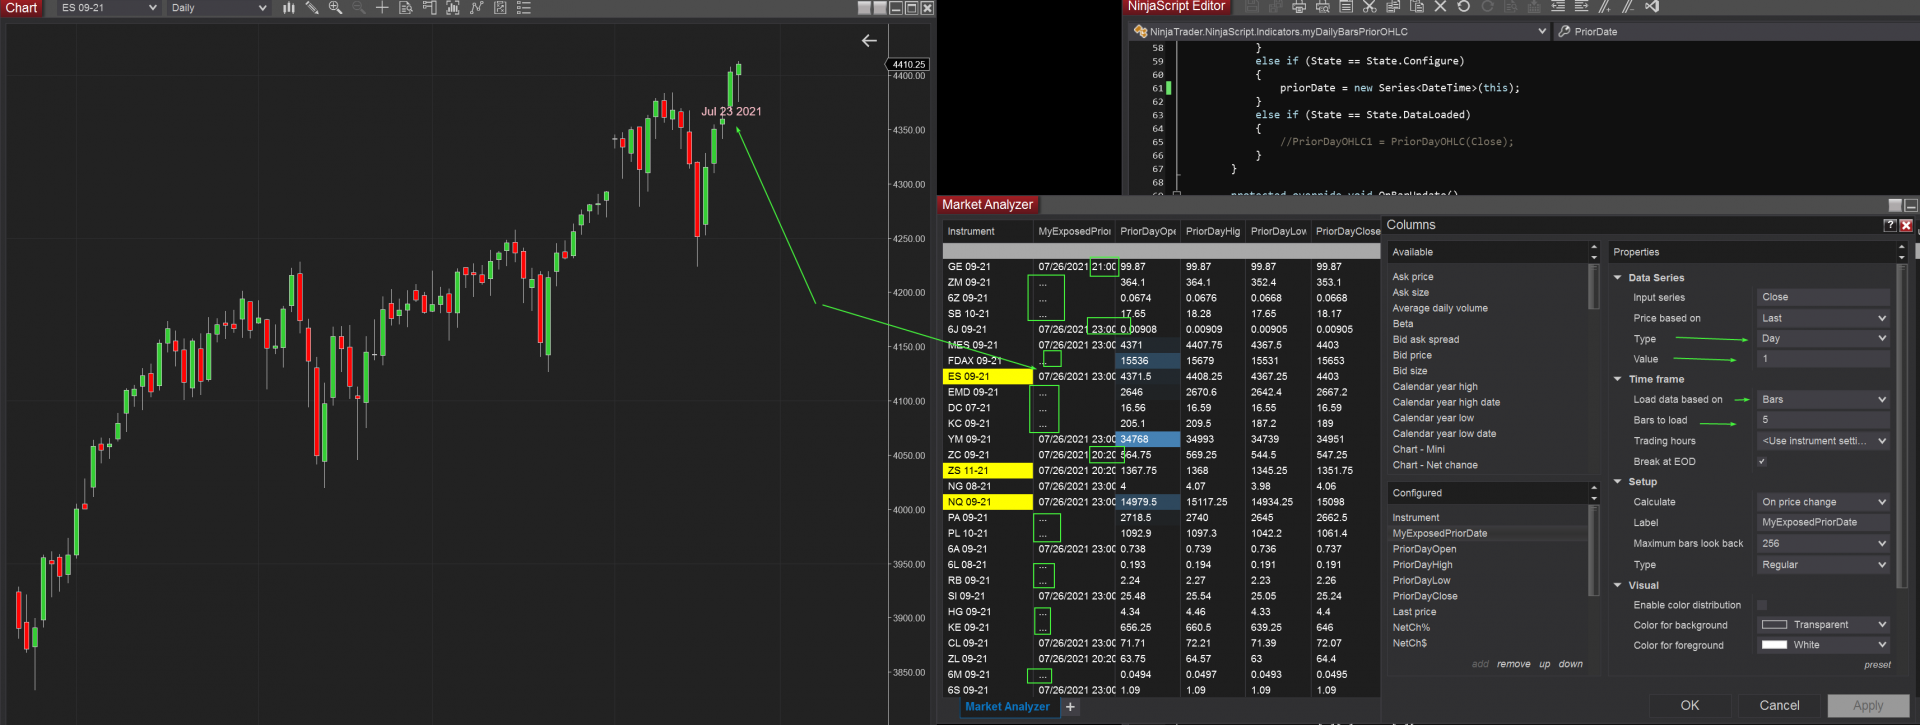Open the chart data box icon
This screenshot has width=1920, height=725.
pyautogui.click(x=406, y=8)
